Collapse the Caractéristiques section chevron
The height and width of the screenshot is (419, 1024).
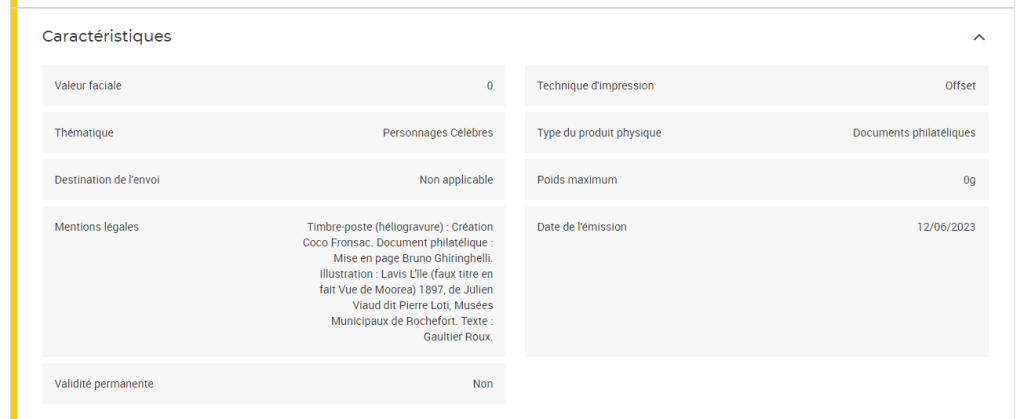[979, 37]
